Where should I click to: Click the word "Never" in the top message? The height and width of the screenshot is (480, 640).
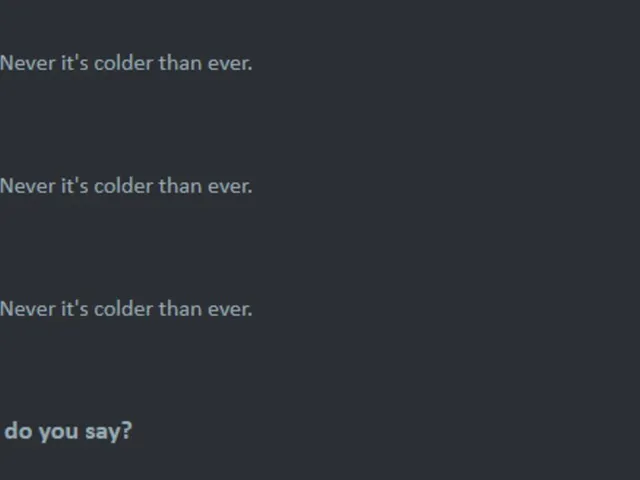28,63
